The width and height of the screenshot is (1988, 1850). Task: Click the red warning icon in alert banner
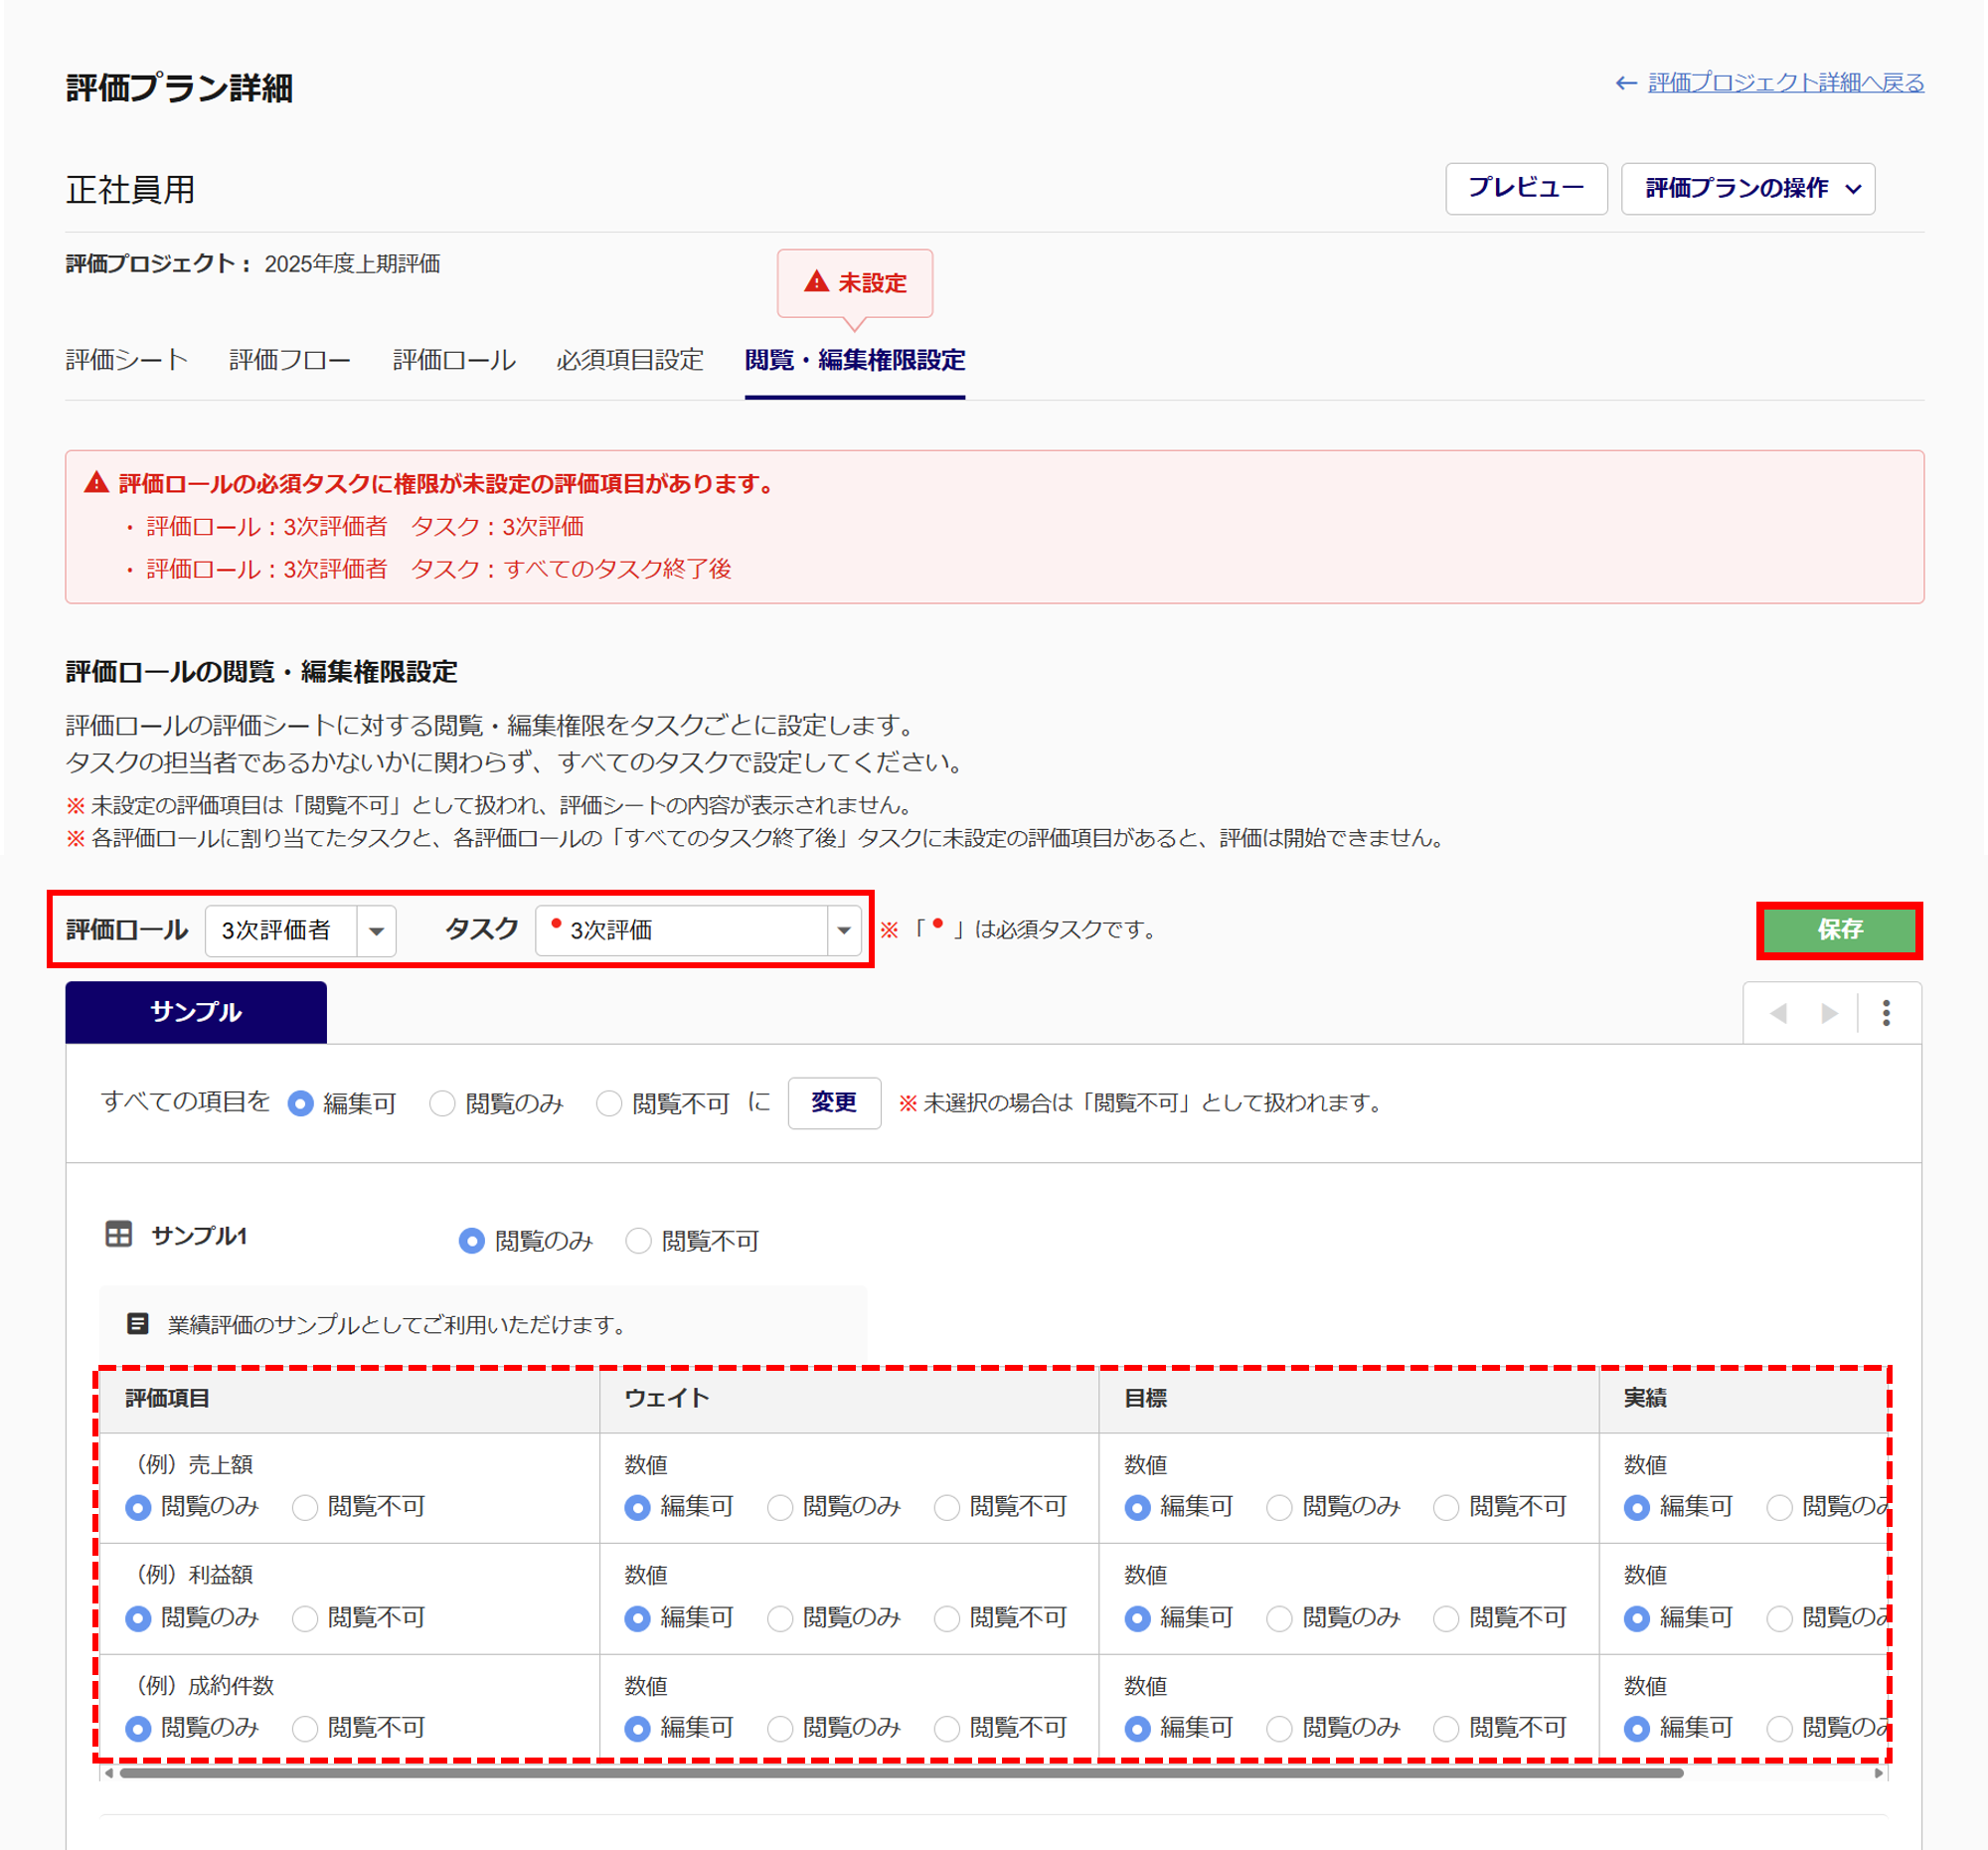[x=96, y=484]
